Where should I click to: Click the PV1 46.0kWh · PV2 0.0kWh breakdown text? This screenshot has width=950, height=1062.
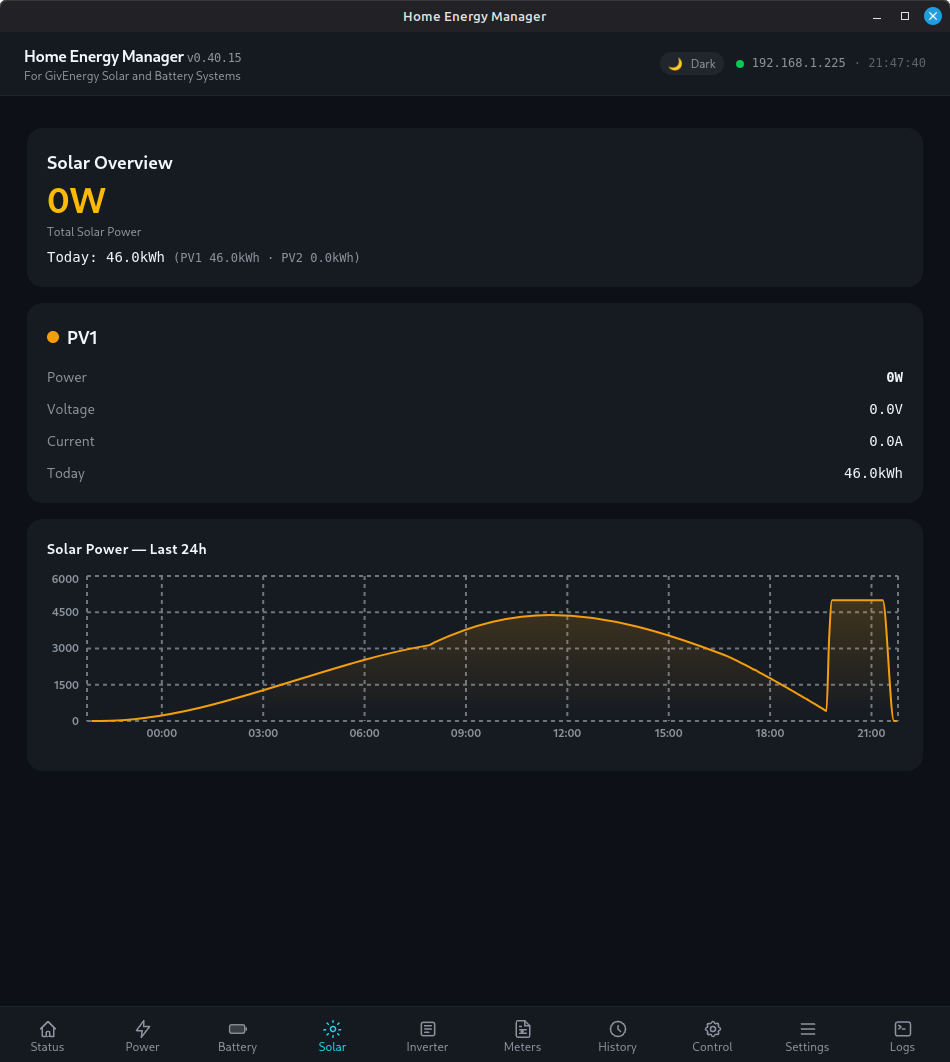267,257
